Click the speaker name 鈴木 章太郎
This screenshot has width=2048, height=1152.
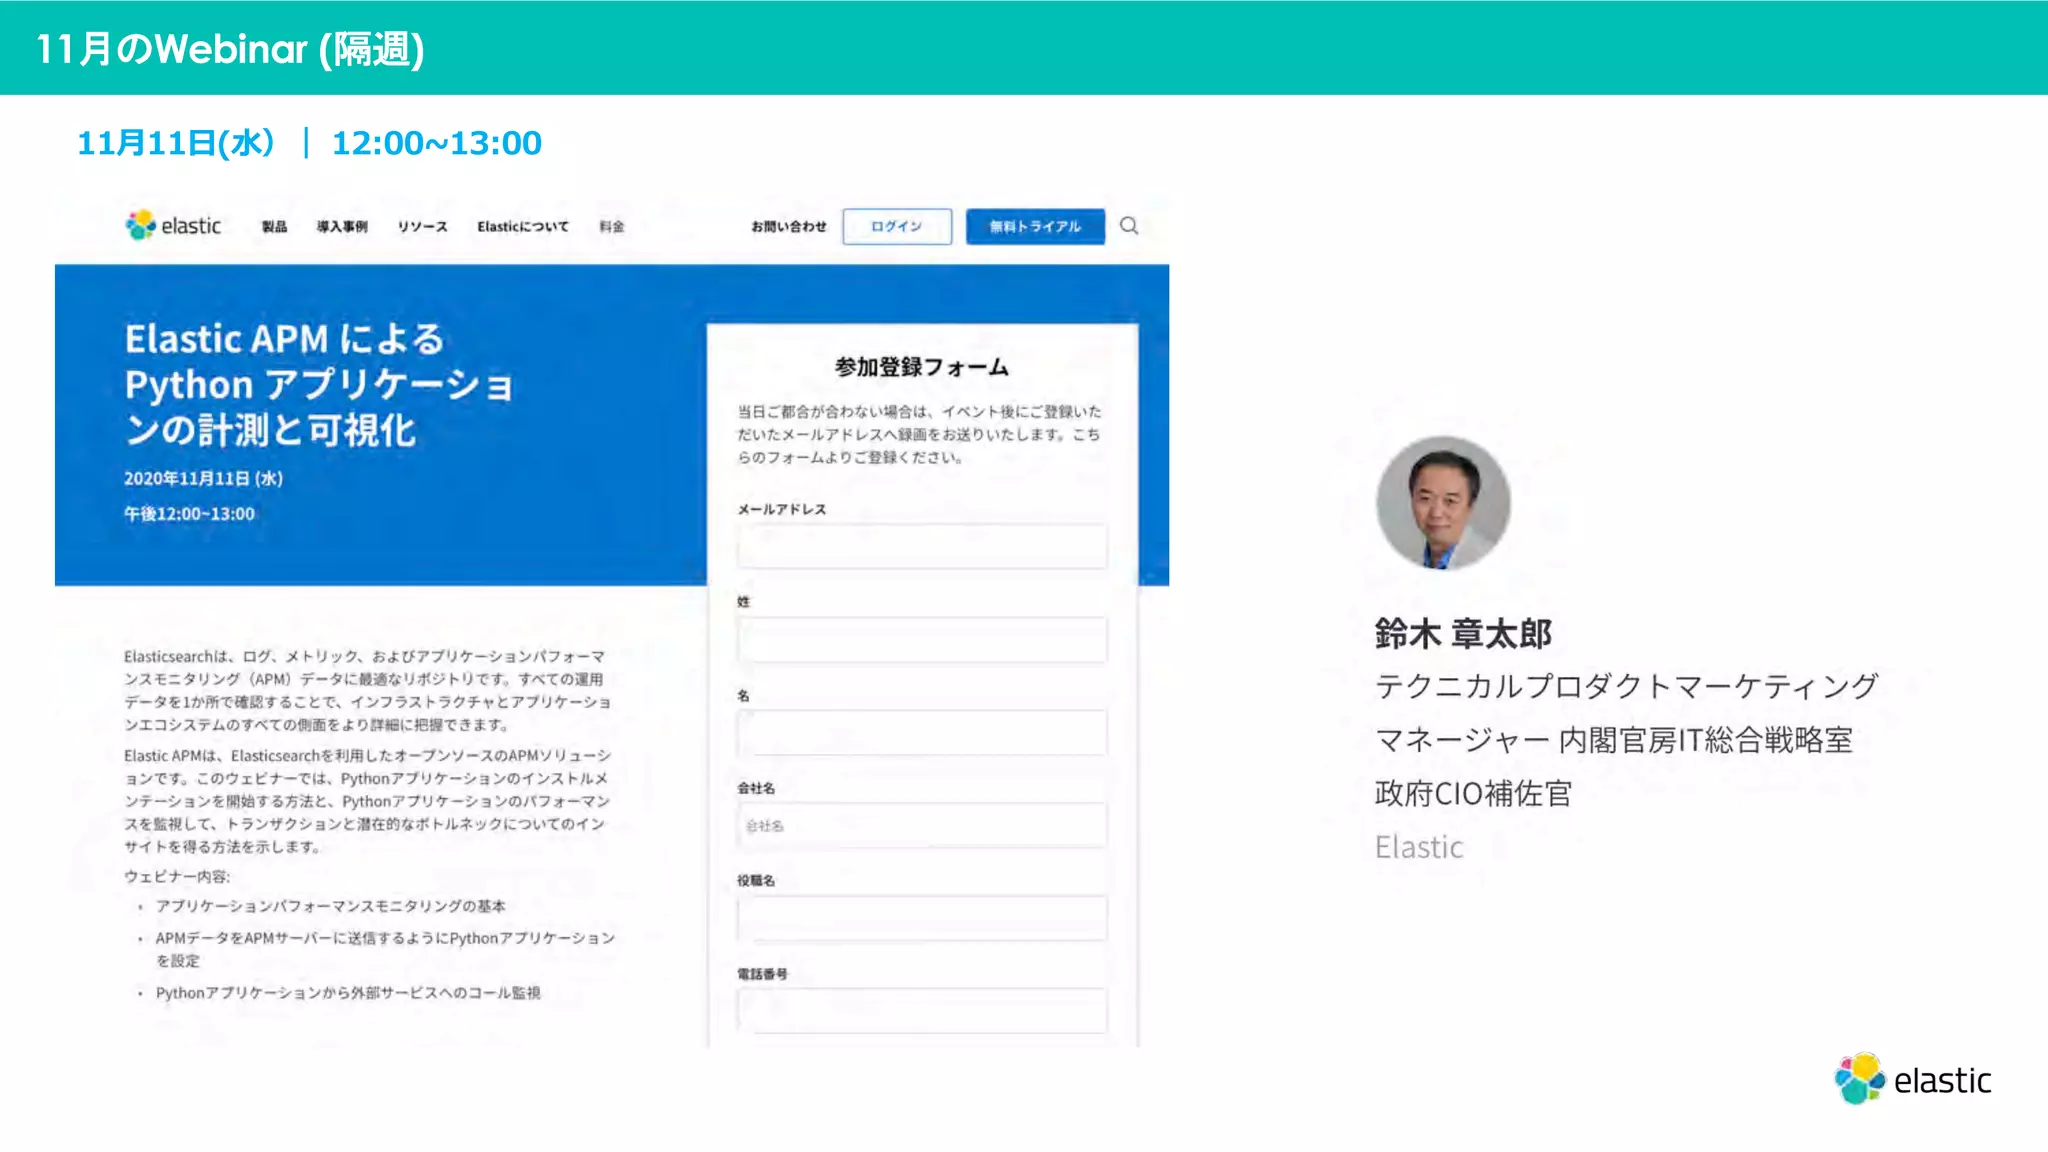coord(1463,633)
